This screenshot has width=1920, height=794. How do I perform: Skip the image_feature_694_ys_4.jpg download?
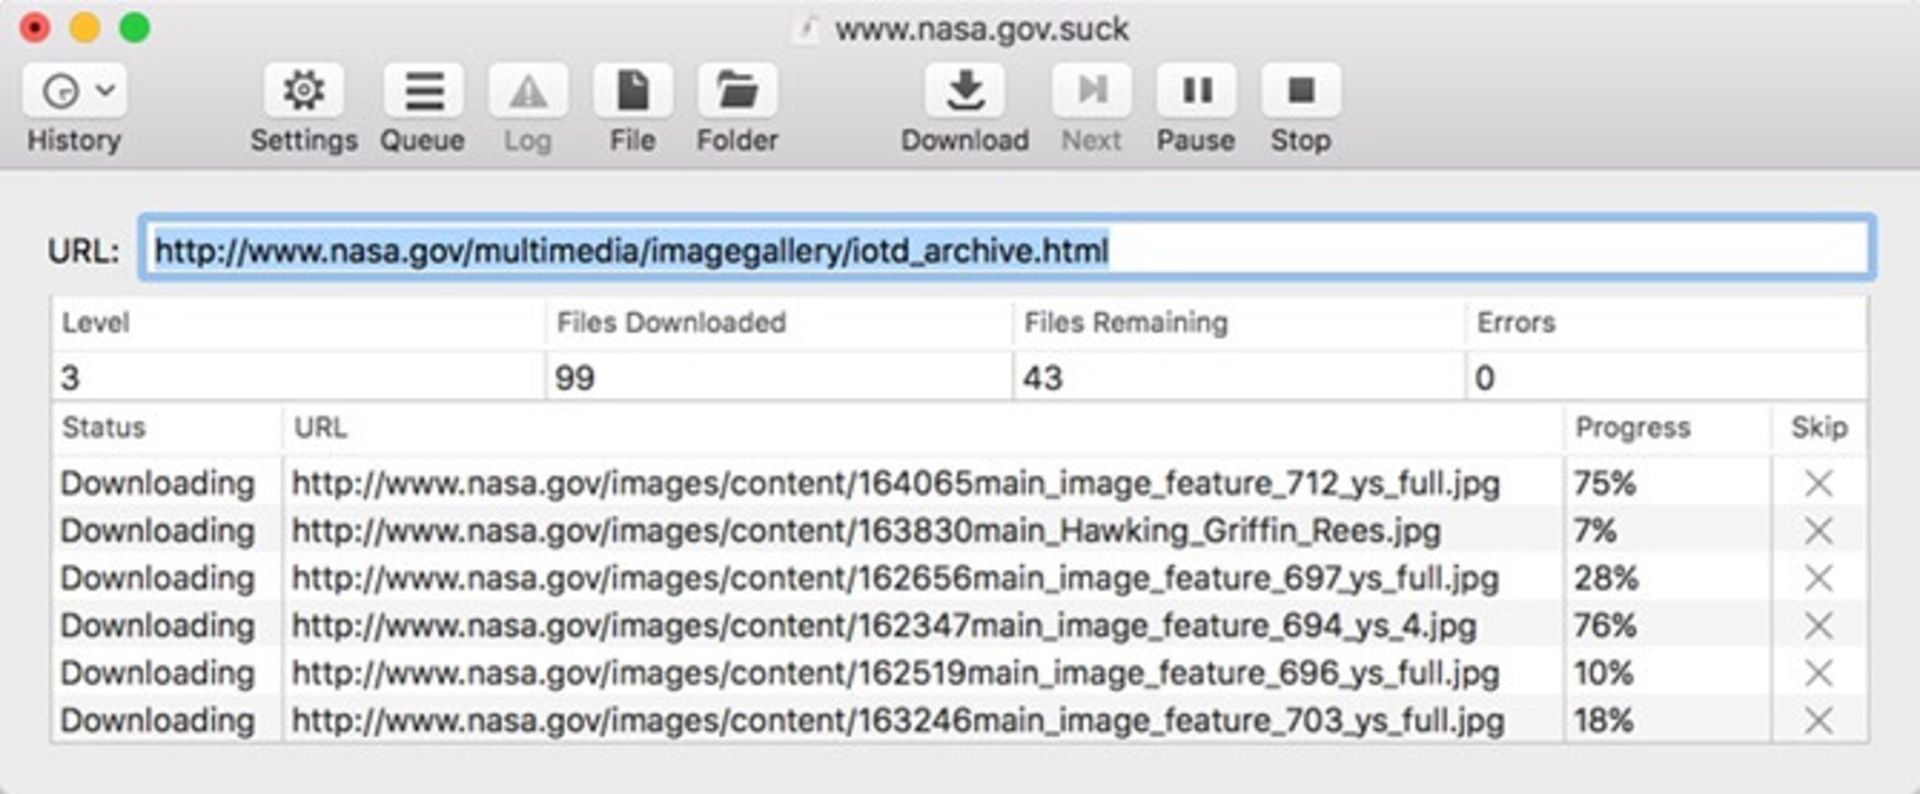1818,626
